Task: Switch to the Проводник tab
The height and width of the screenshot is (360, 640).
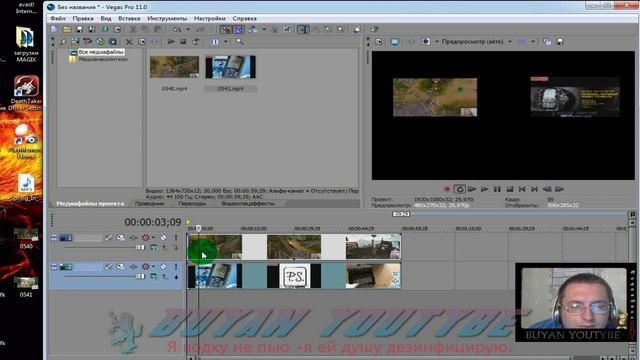Action: (149, 203)
